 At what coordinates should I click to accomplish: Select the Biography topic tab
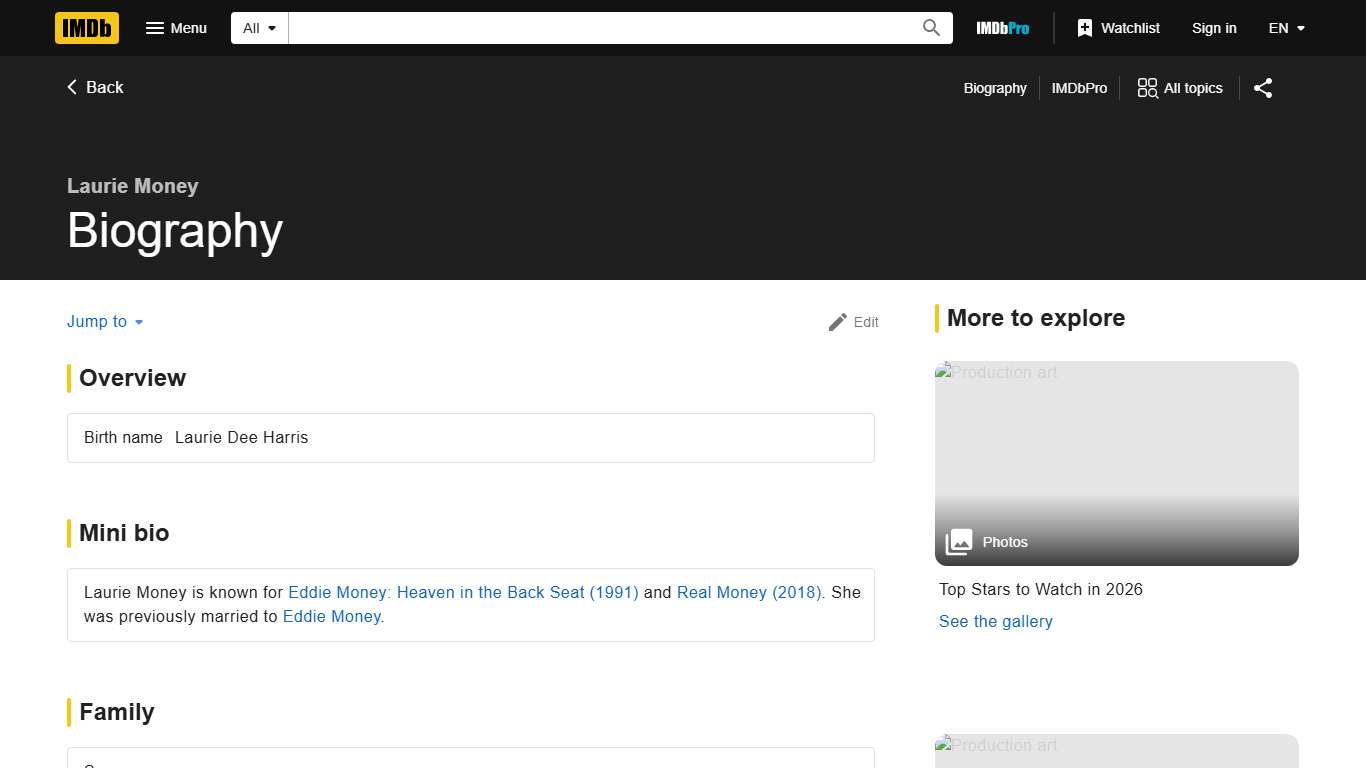coord(994,88)
